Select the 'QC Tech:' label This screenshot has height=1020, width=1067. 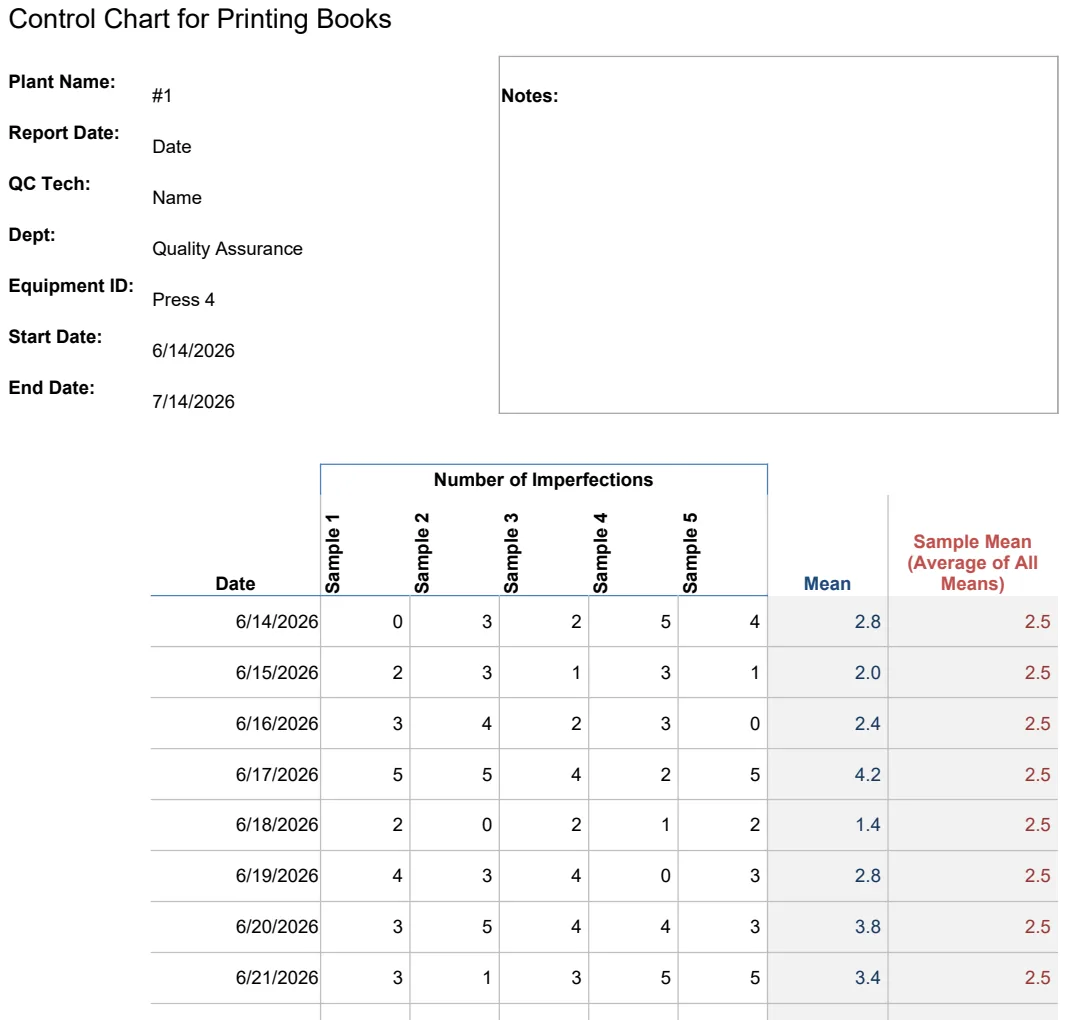tap(49, 184)
